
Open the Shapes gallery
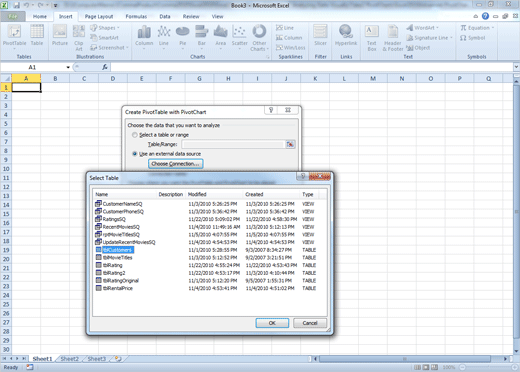[105, 28]
